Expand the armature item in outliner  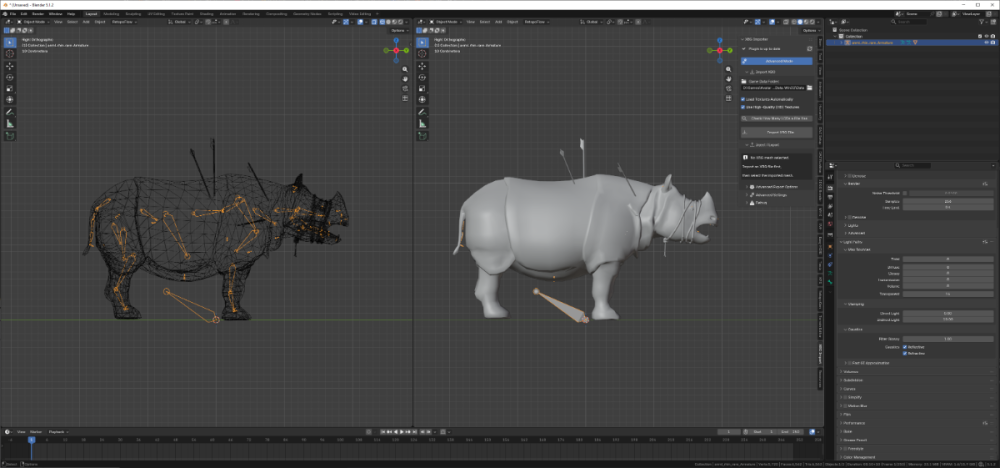point(841,43)
